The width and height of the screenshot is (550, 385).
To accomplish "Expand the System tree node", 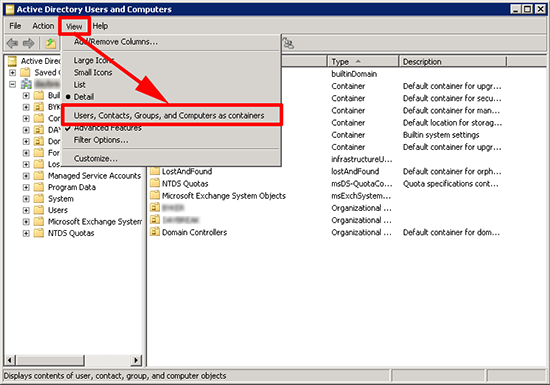I will (x=26, y=199).
